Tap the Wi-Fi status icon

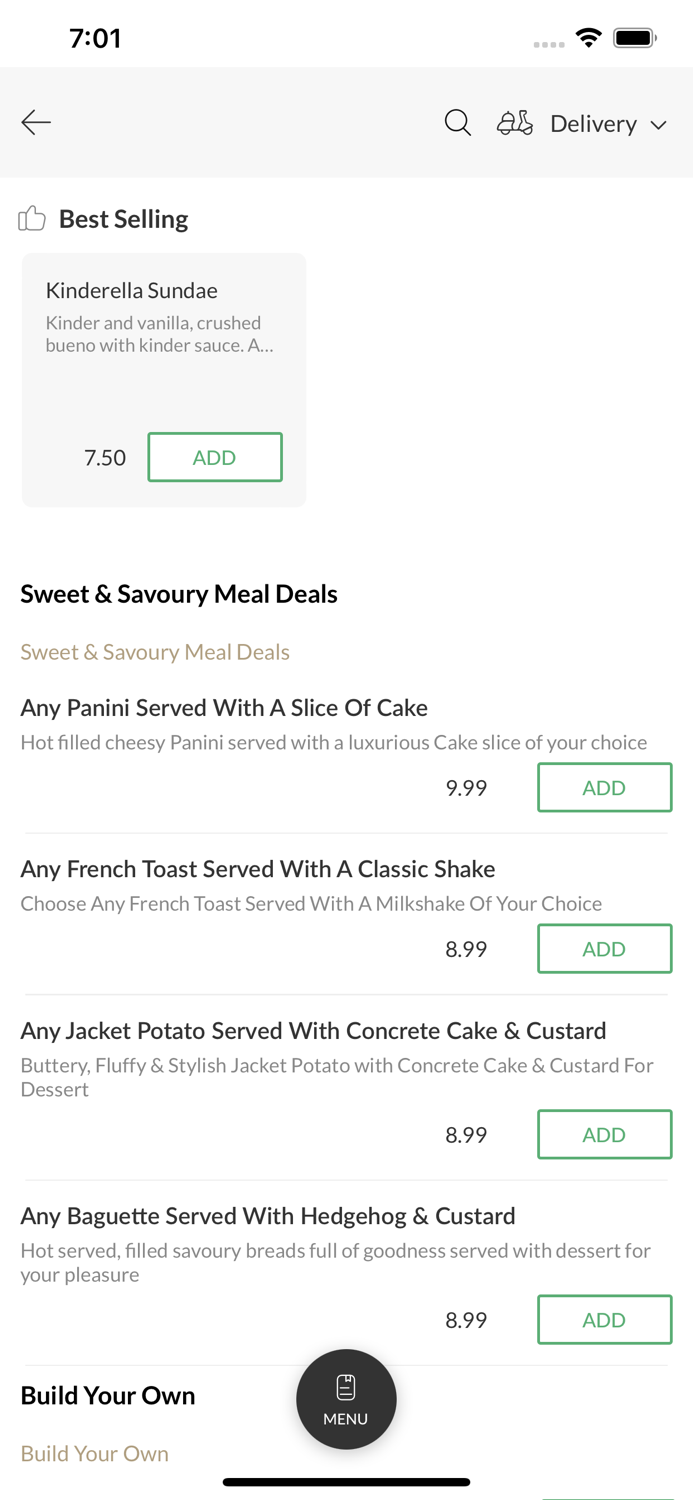point(588,38)
